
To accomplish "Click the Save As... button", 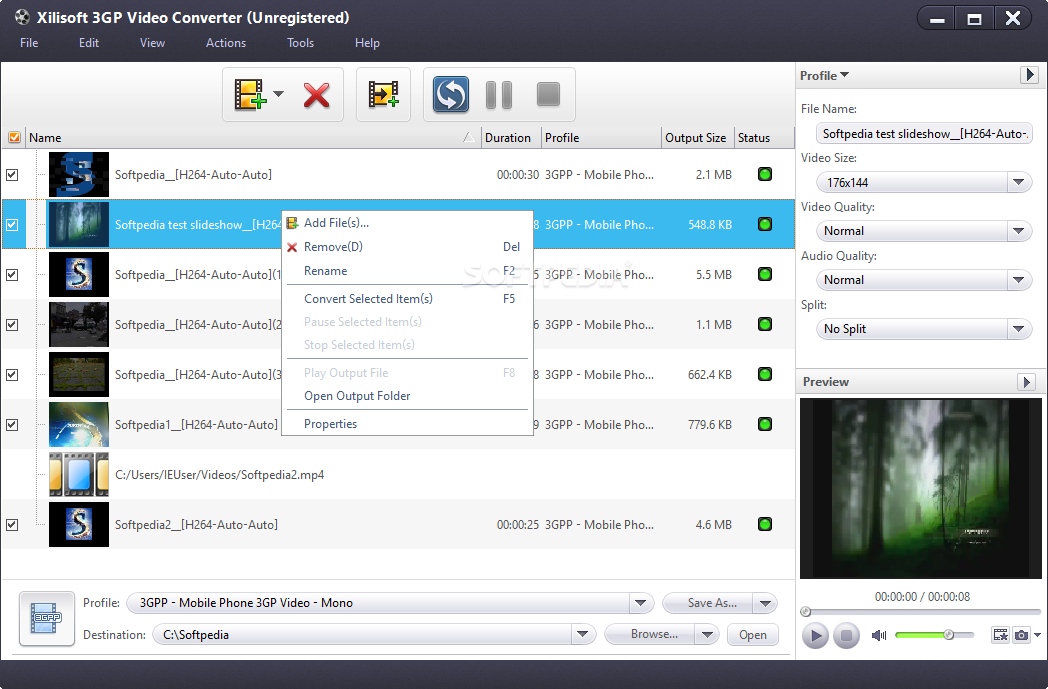I will tap(708, 603).
